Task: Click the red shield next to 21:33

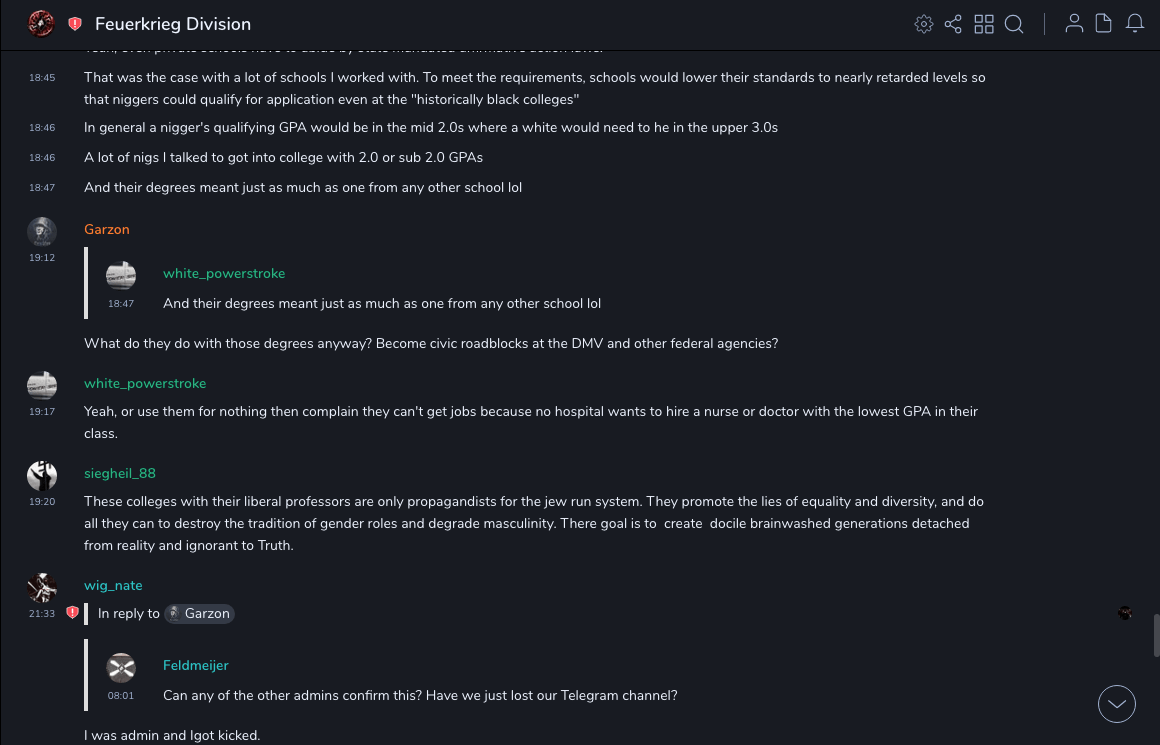Action: (x=72, y=612)
